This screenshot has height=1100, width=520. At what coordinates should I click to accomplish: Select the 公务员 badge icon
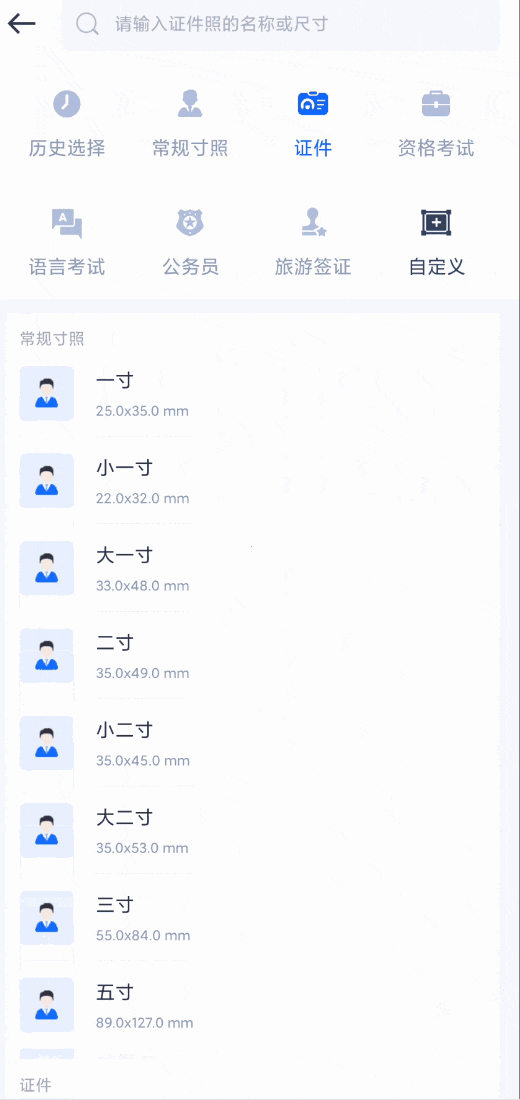click(189, 223)
